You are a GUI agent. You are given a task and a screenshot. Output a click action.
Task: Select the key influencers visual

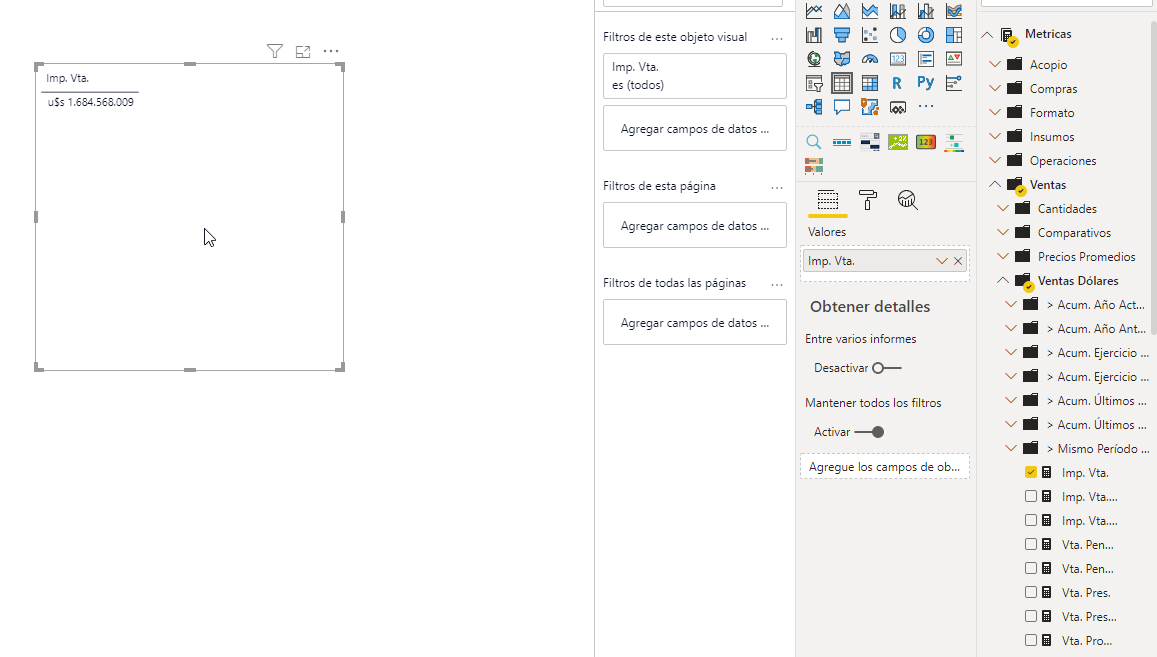pos(954,83)
